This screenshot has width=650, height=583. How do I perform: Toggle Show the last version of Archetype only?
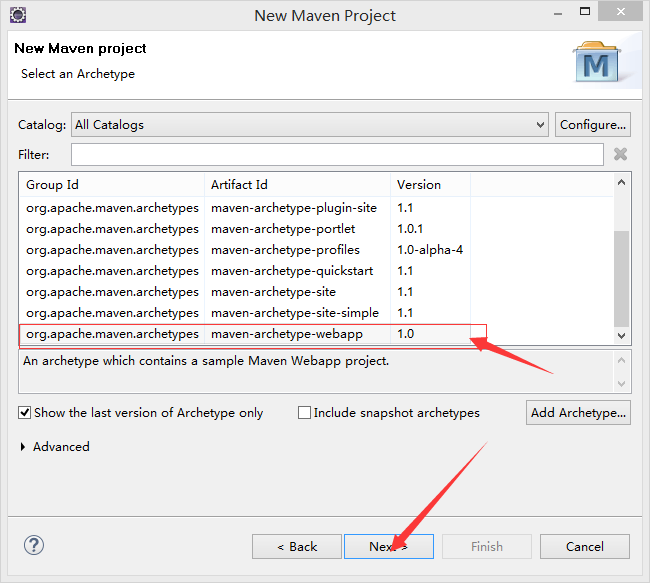click(x=24, y=413)
